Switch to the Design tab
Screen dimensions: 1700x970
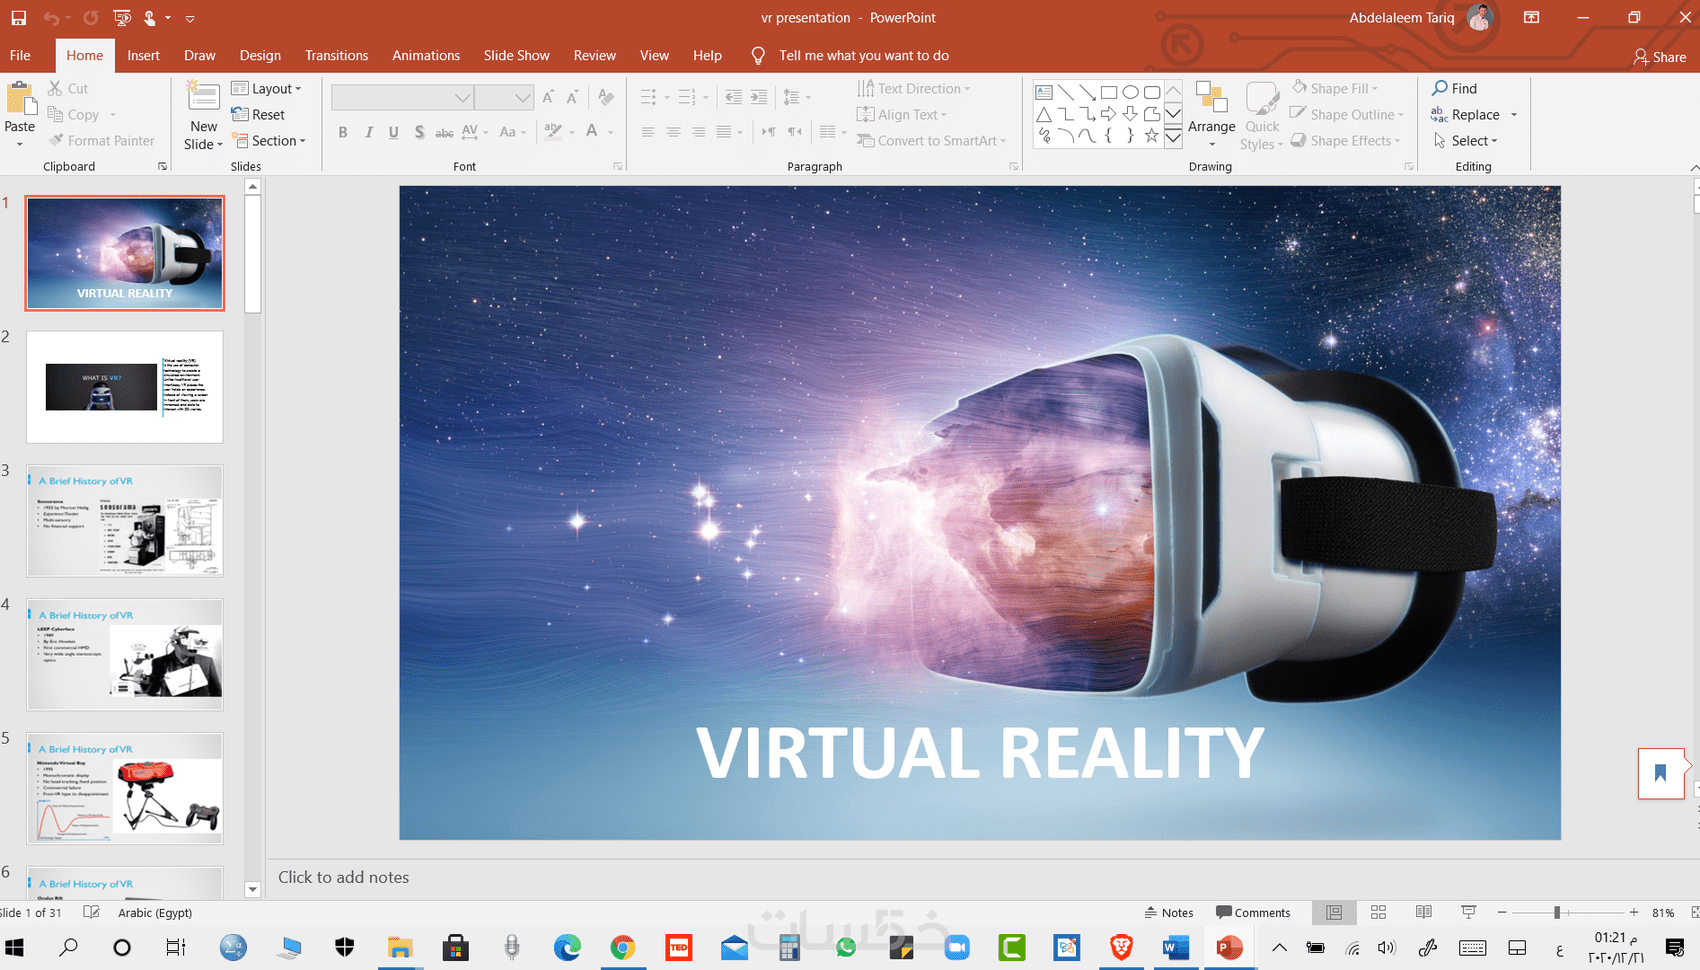click(260, 55)
